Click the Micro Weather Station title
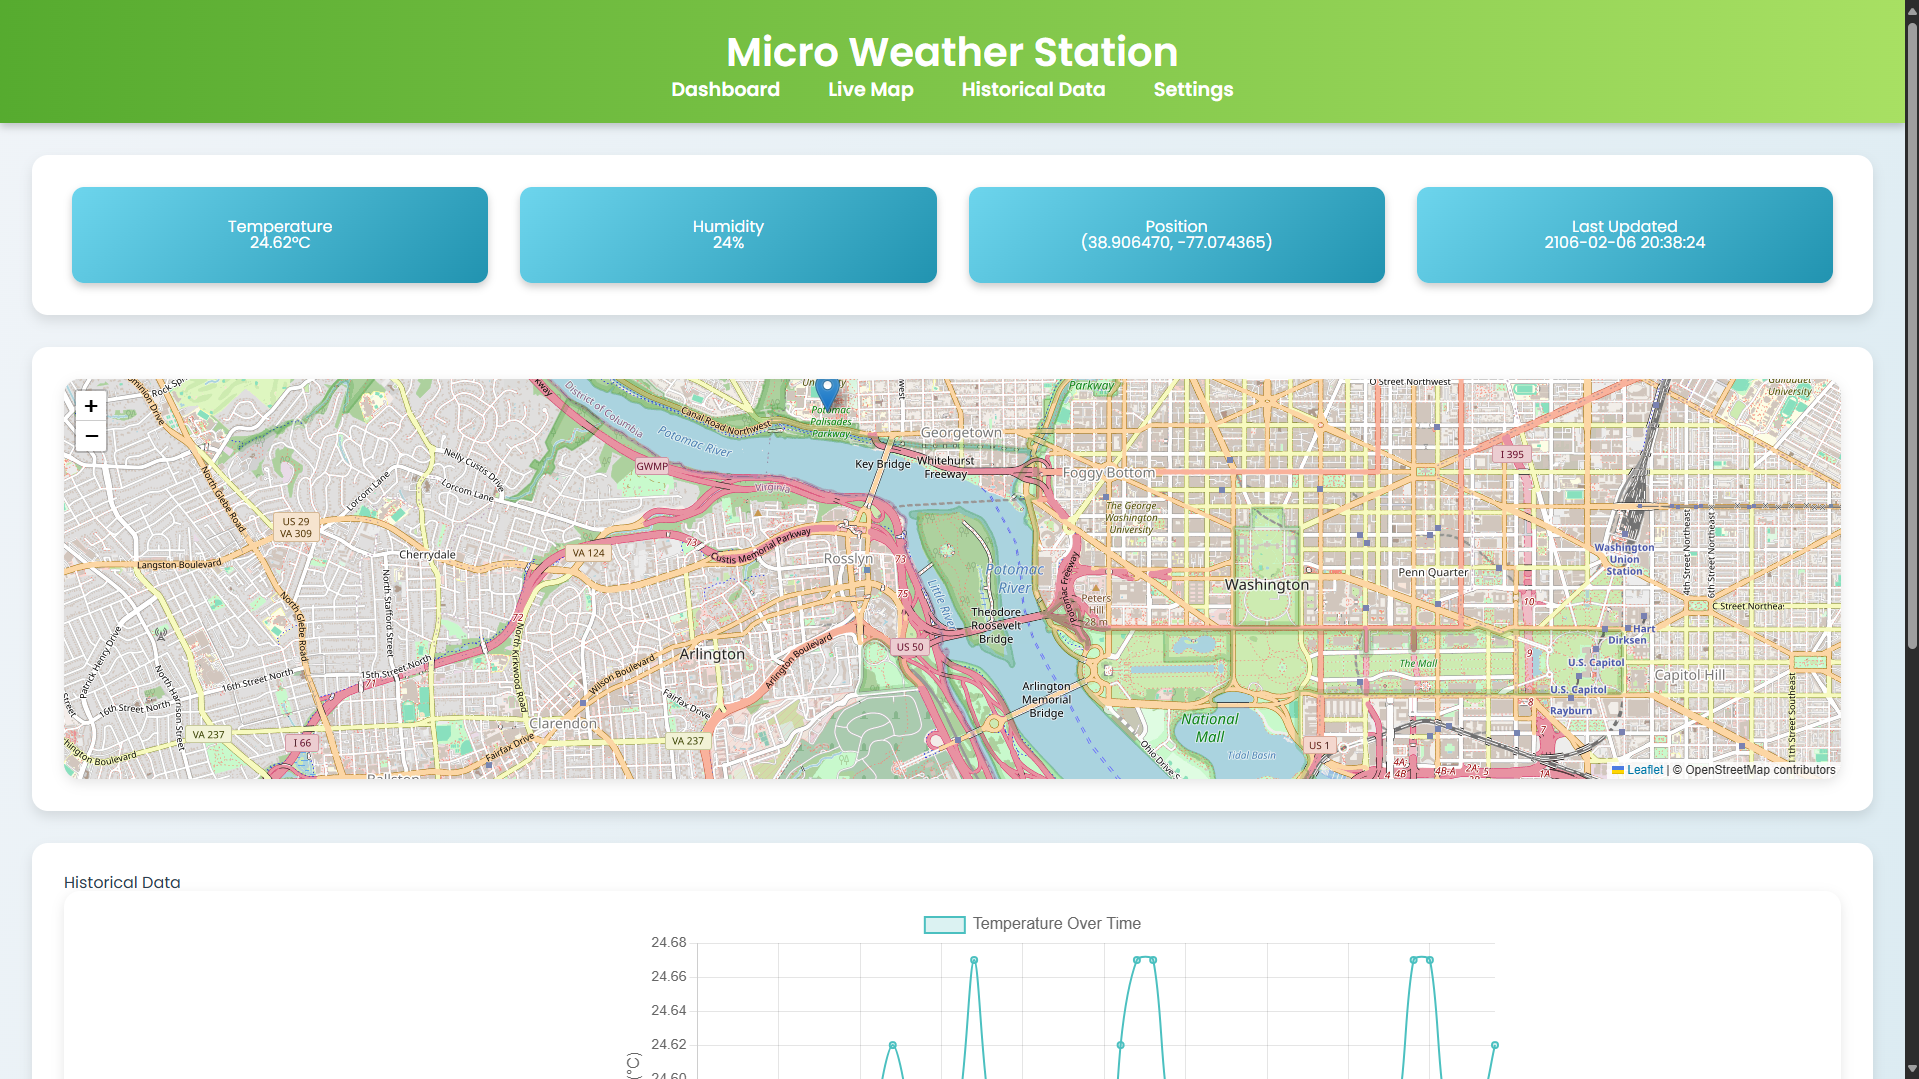 click(951, 52)
